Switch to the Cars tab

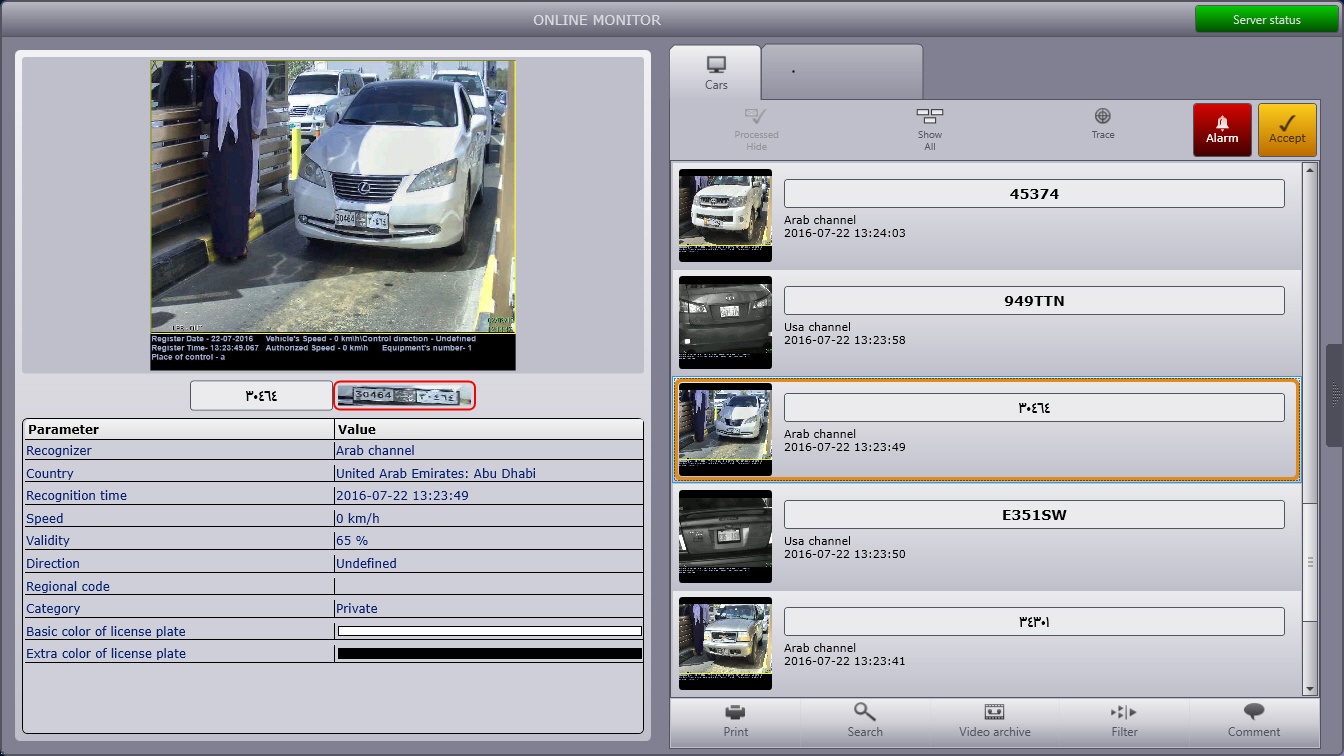pyautogui.click(x=716, y=73)
